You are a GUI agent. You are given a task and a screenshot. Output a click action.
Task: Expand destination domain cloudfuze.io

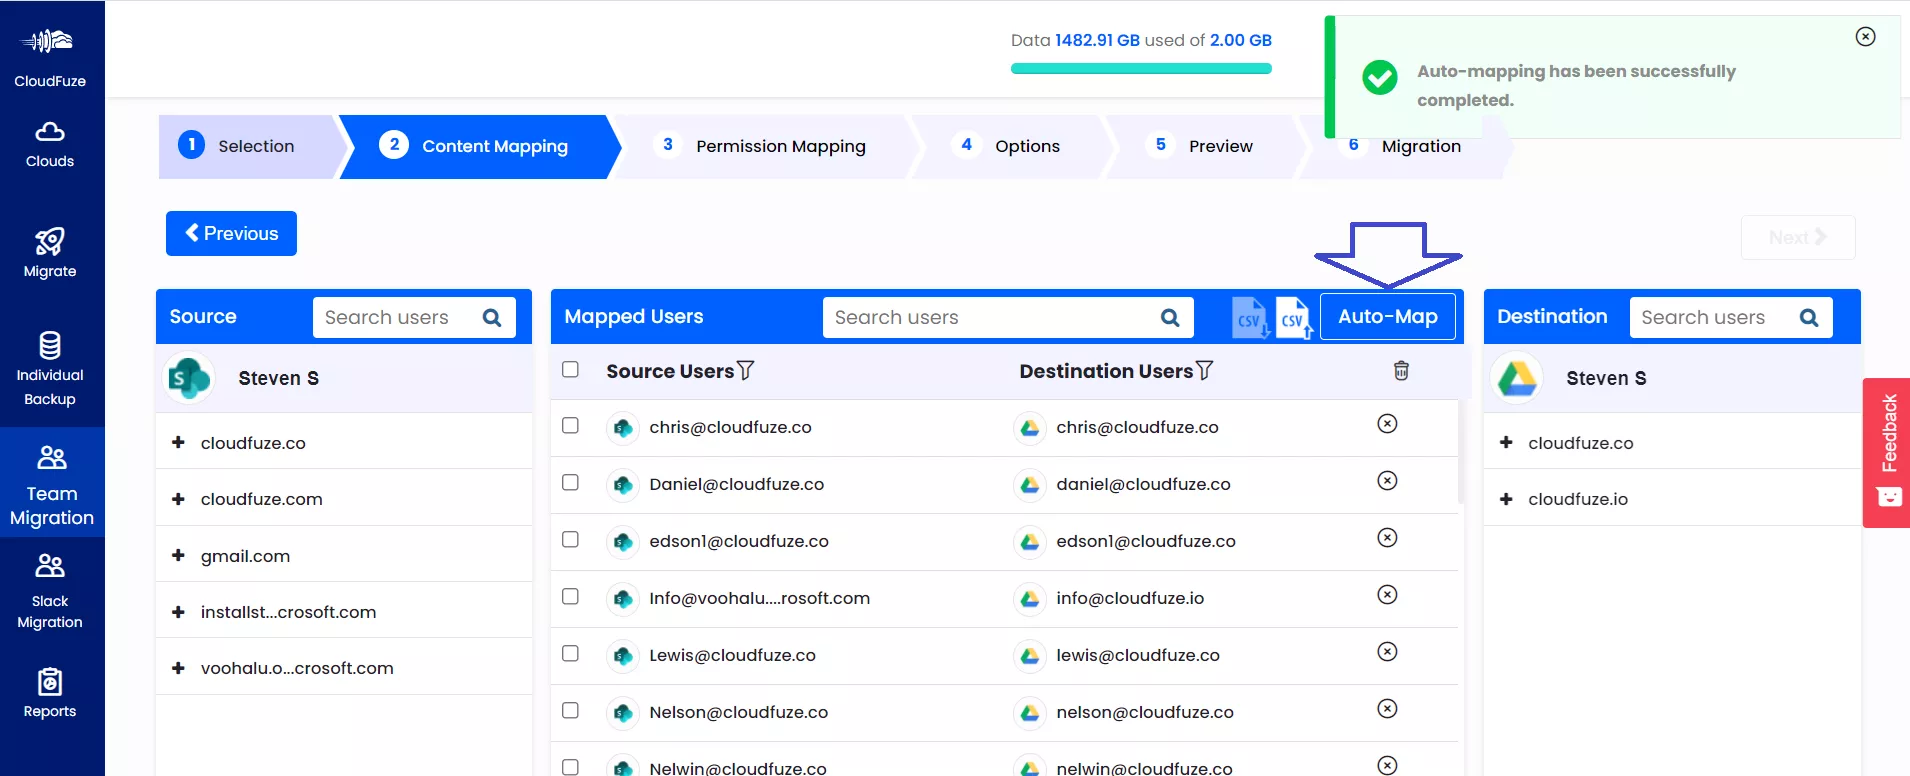click(1506, 498)
